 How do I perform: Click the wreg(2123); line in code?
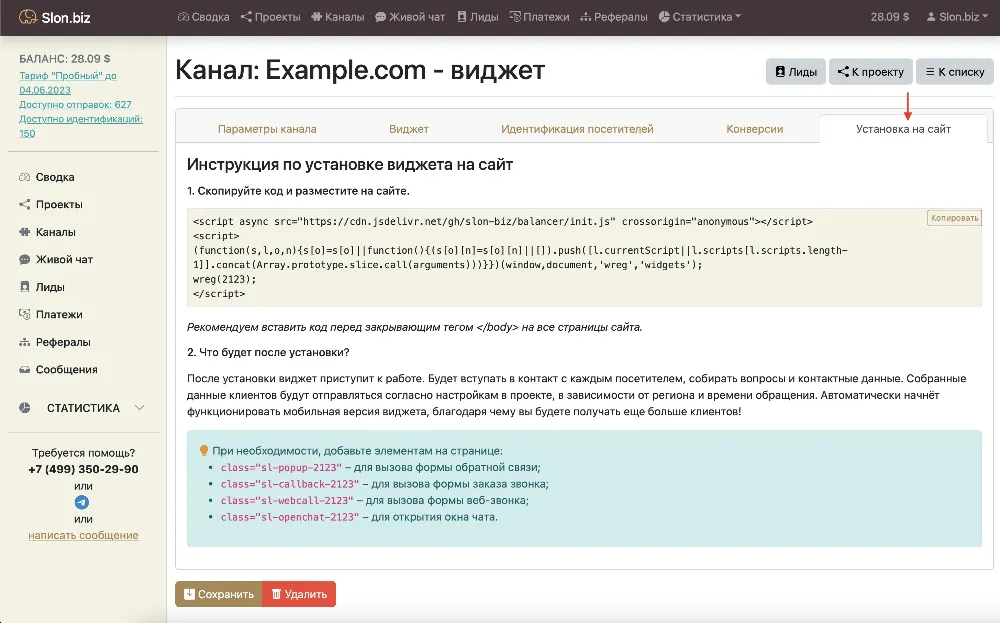(x=224, y=279)
